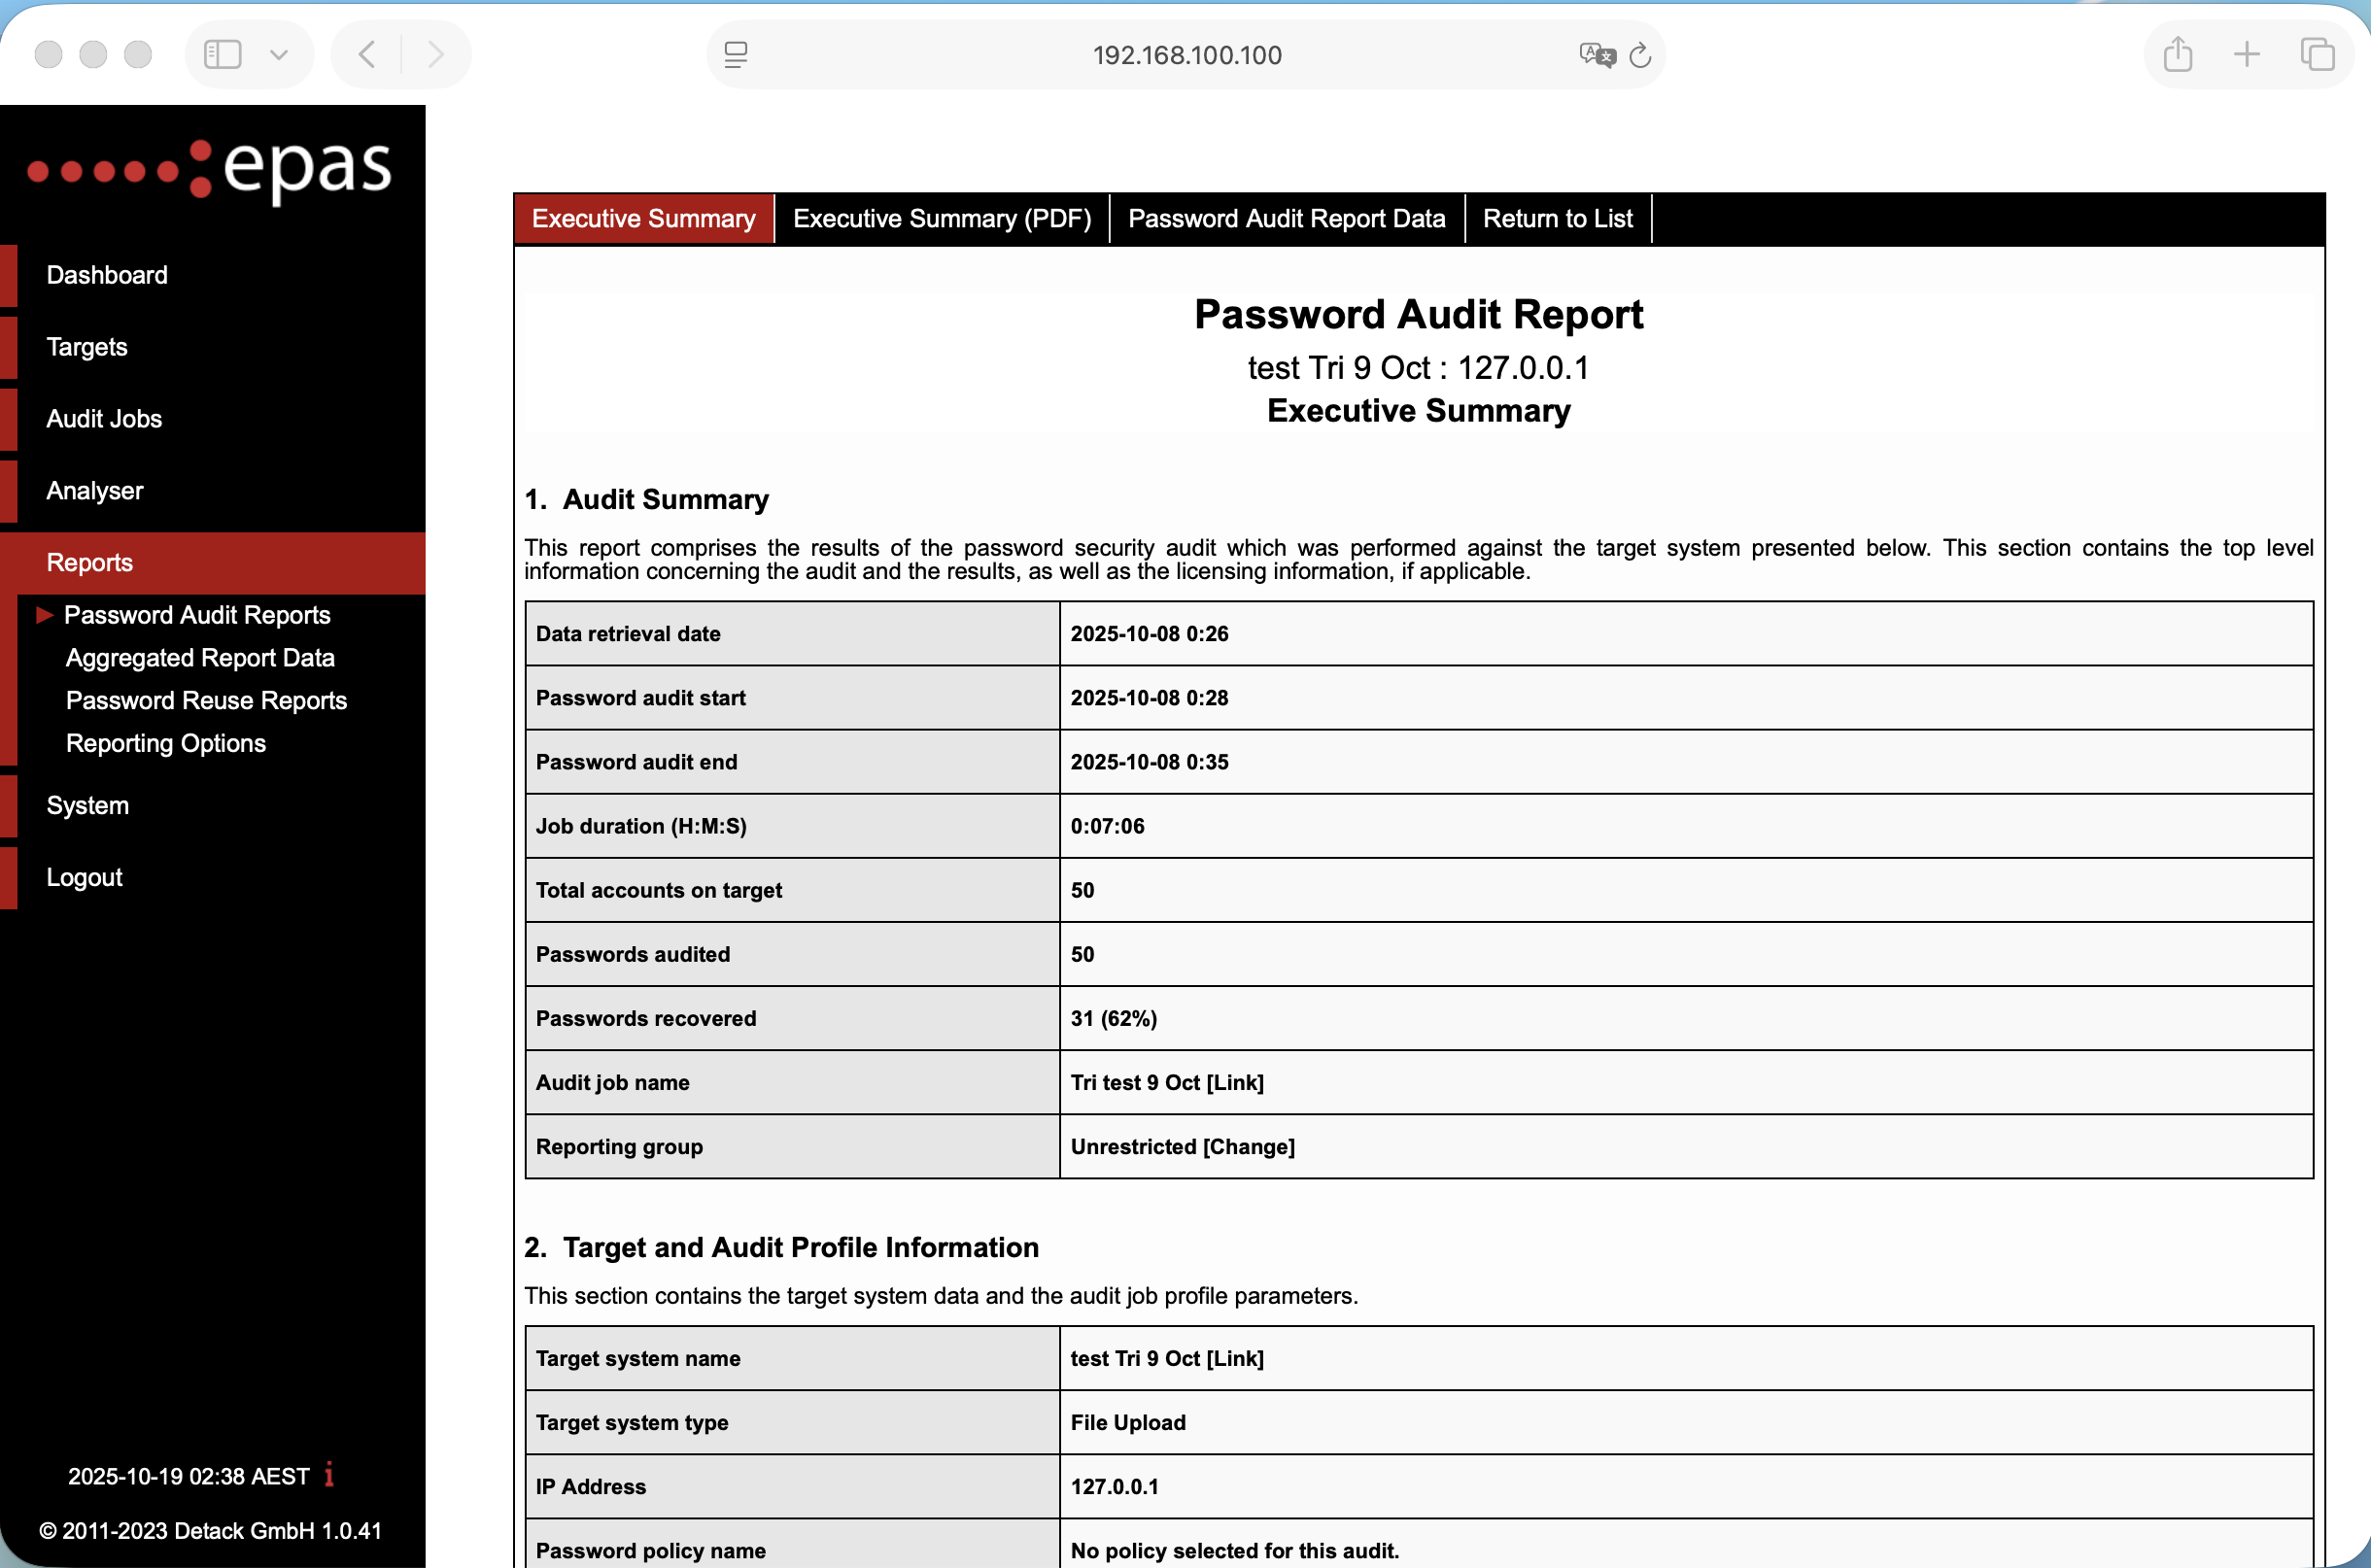
Task: Click the red info icon beside the timestamp
Action: [329, 1475]
